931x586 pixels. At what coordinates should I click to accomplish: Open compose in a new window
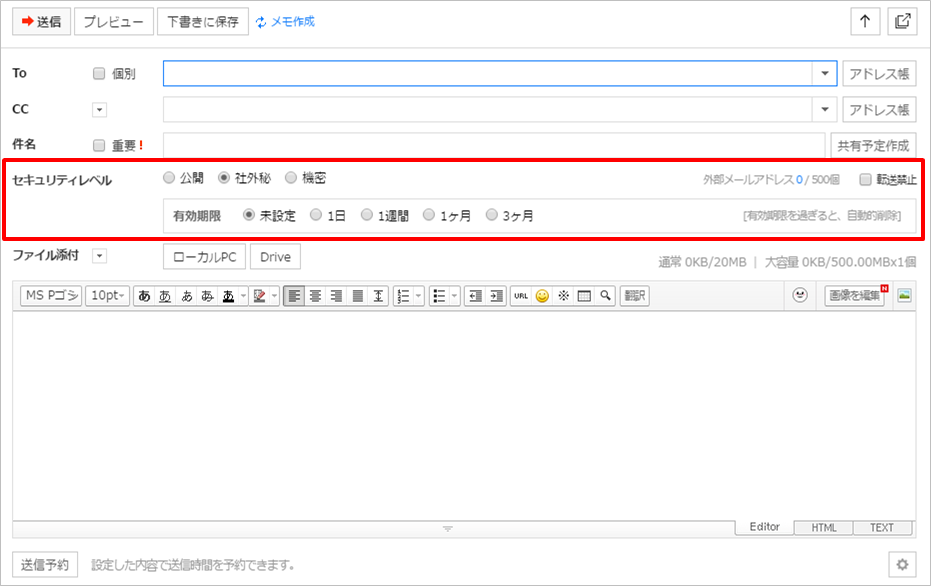(x=903, y=21)
